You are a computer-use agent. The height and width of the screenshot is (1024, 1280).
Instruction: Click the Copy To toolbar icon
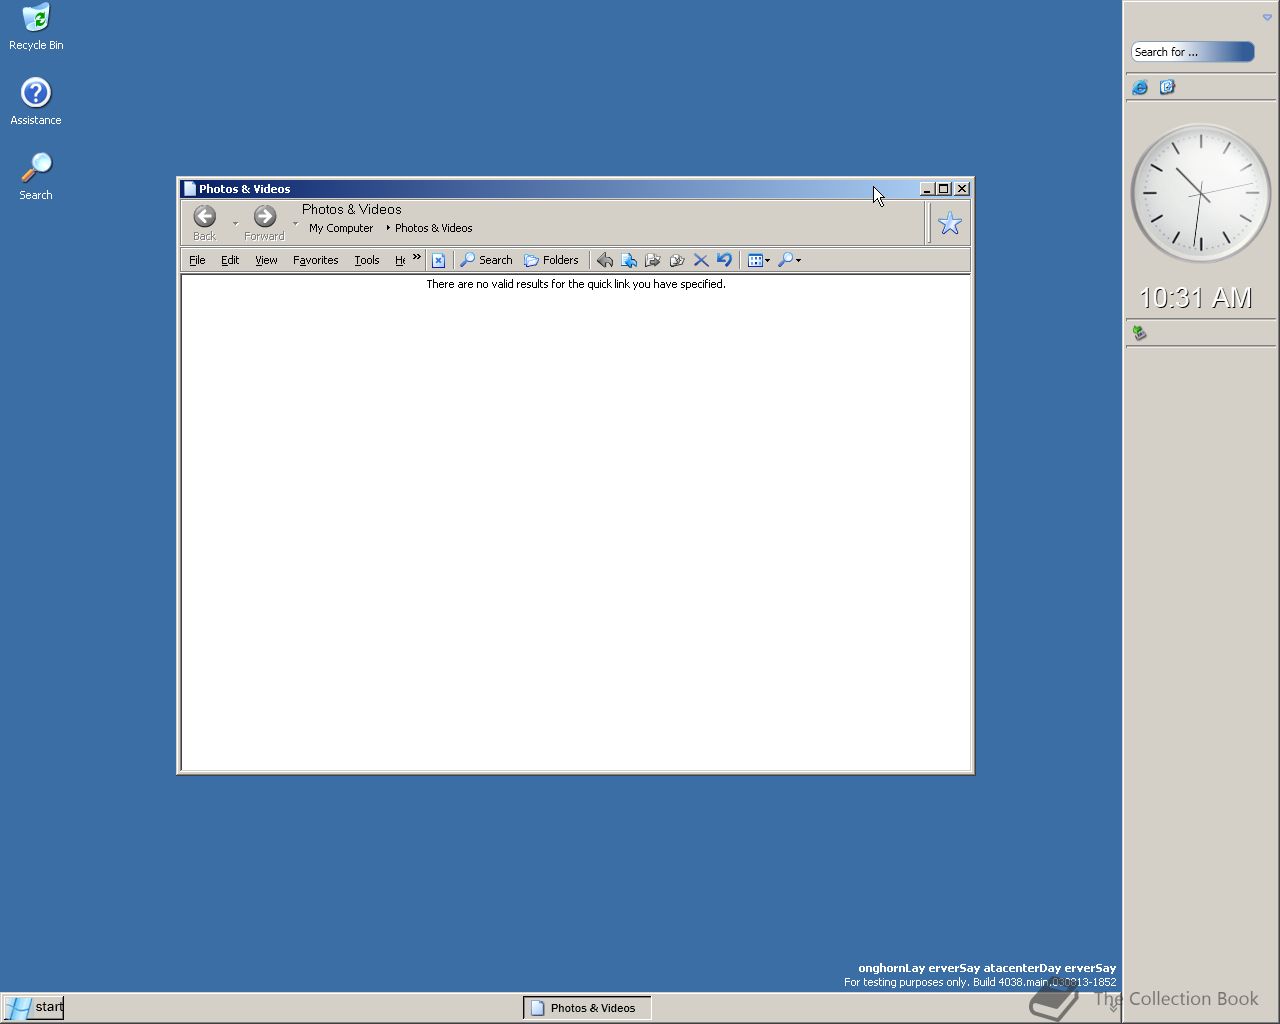pos(653,260)
